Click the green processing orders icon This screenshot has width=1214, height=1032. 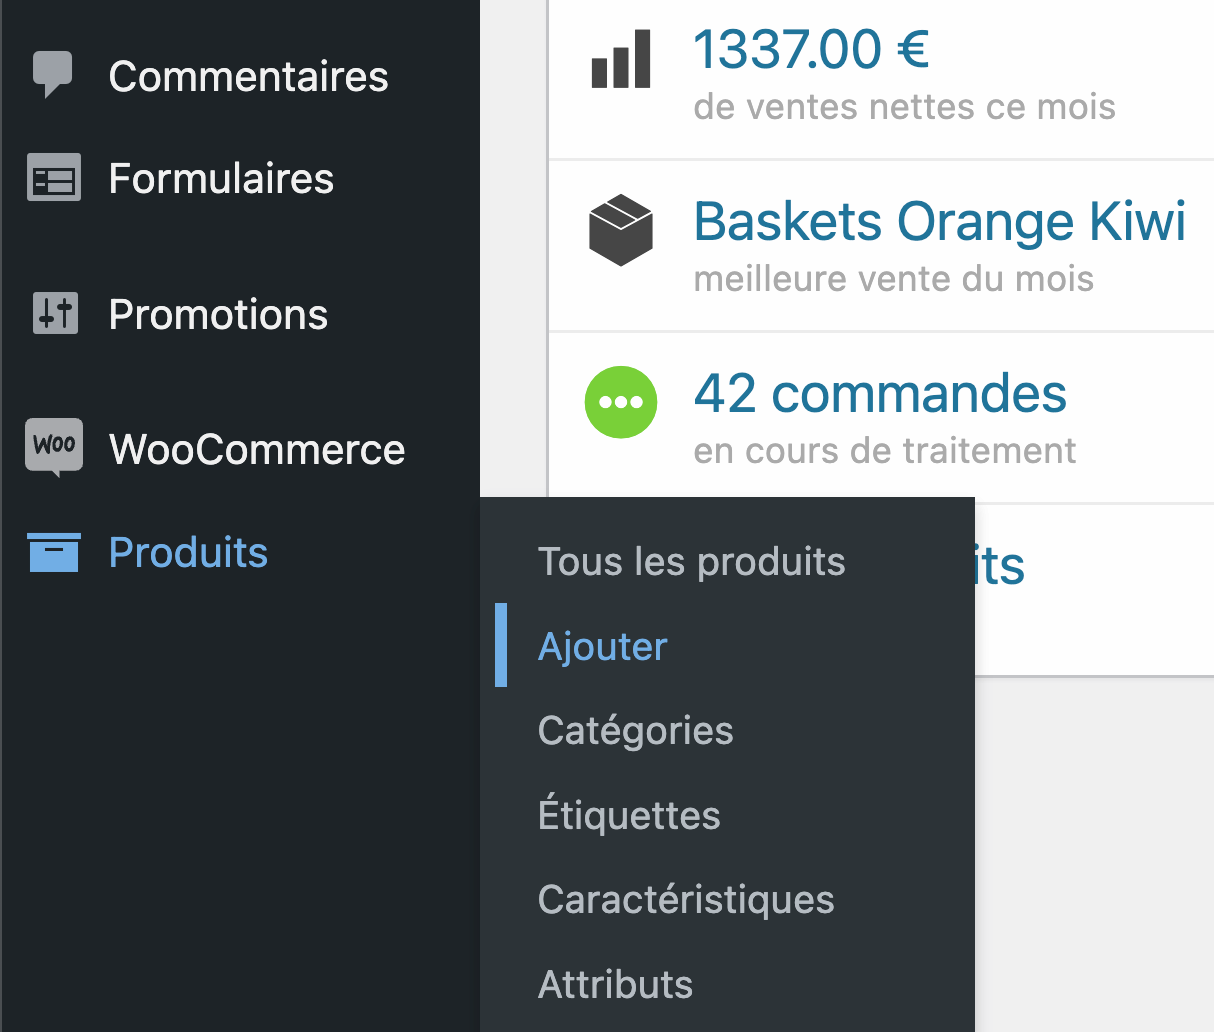[621, 402]
